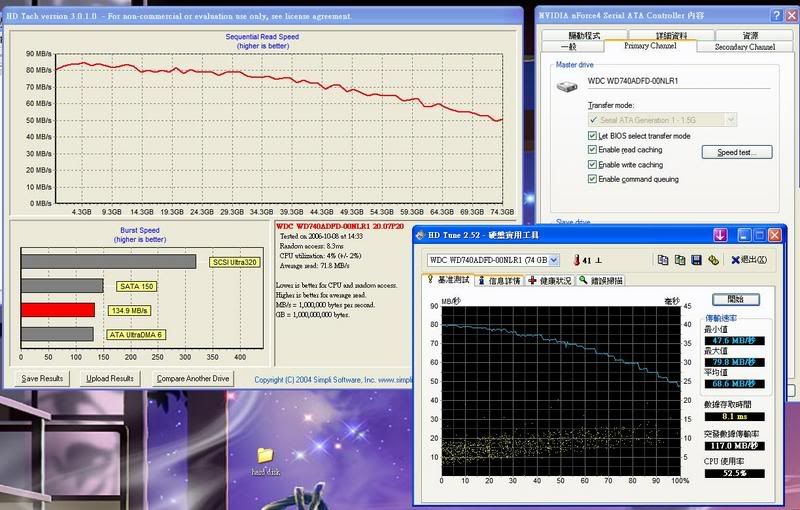Viewport: 800px width, 510px height.
Task: Toggle Let BIOS select transfer mode checkbox
Action: tap(592, 136)
